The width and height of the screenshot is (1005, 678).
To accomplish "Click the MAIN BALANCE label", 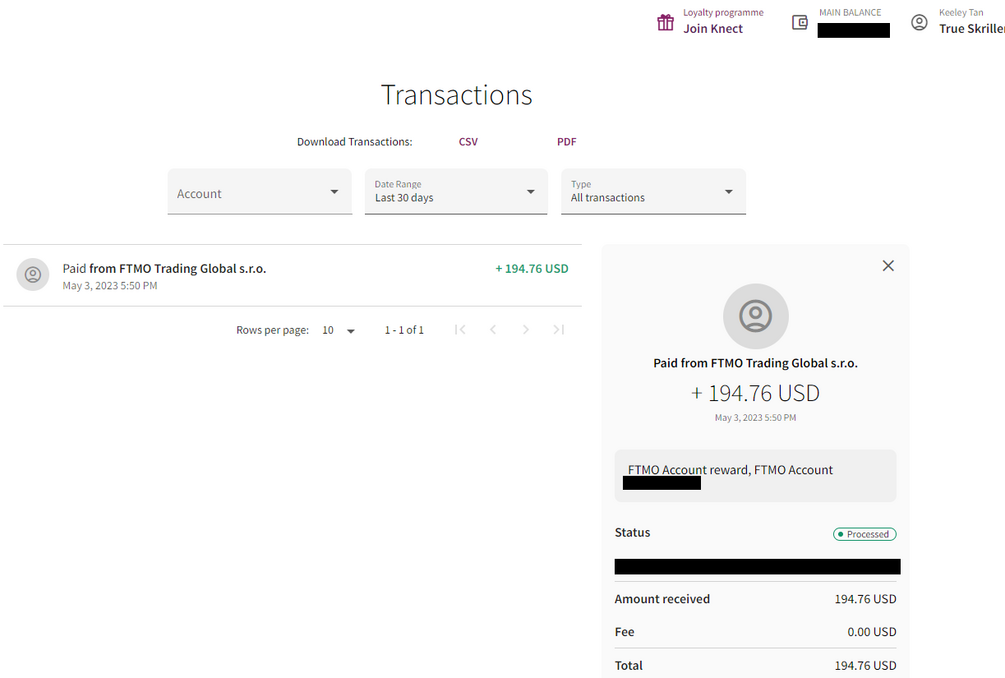I will click(x=850, y=13).
